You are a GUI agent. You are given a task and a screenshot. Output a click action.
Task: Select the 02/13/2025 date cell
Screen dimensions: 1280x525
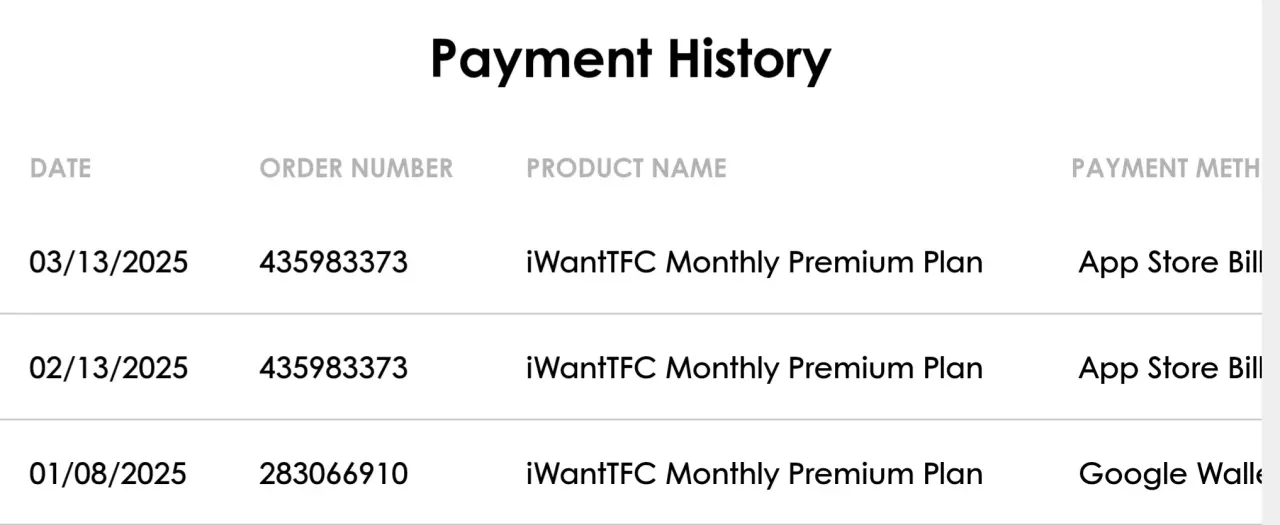tap(108, 368)
